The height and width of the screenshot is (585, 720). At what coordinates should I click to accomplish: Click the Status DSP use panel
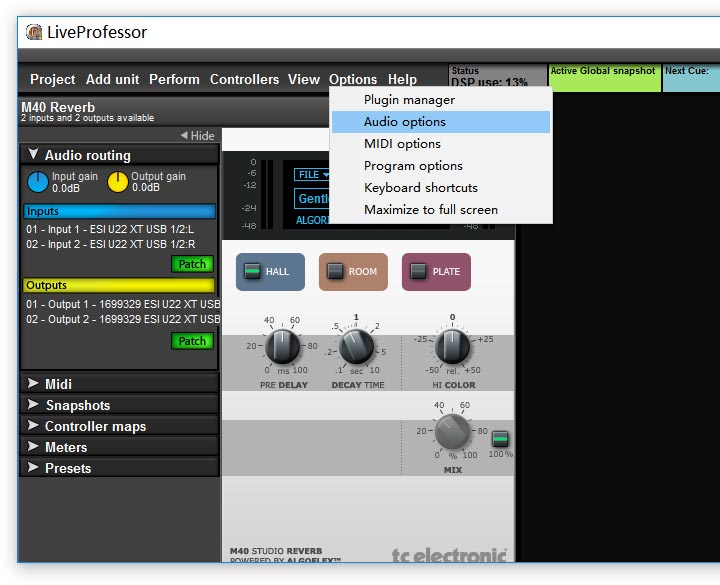tap(497, 76)
